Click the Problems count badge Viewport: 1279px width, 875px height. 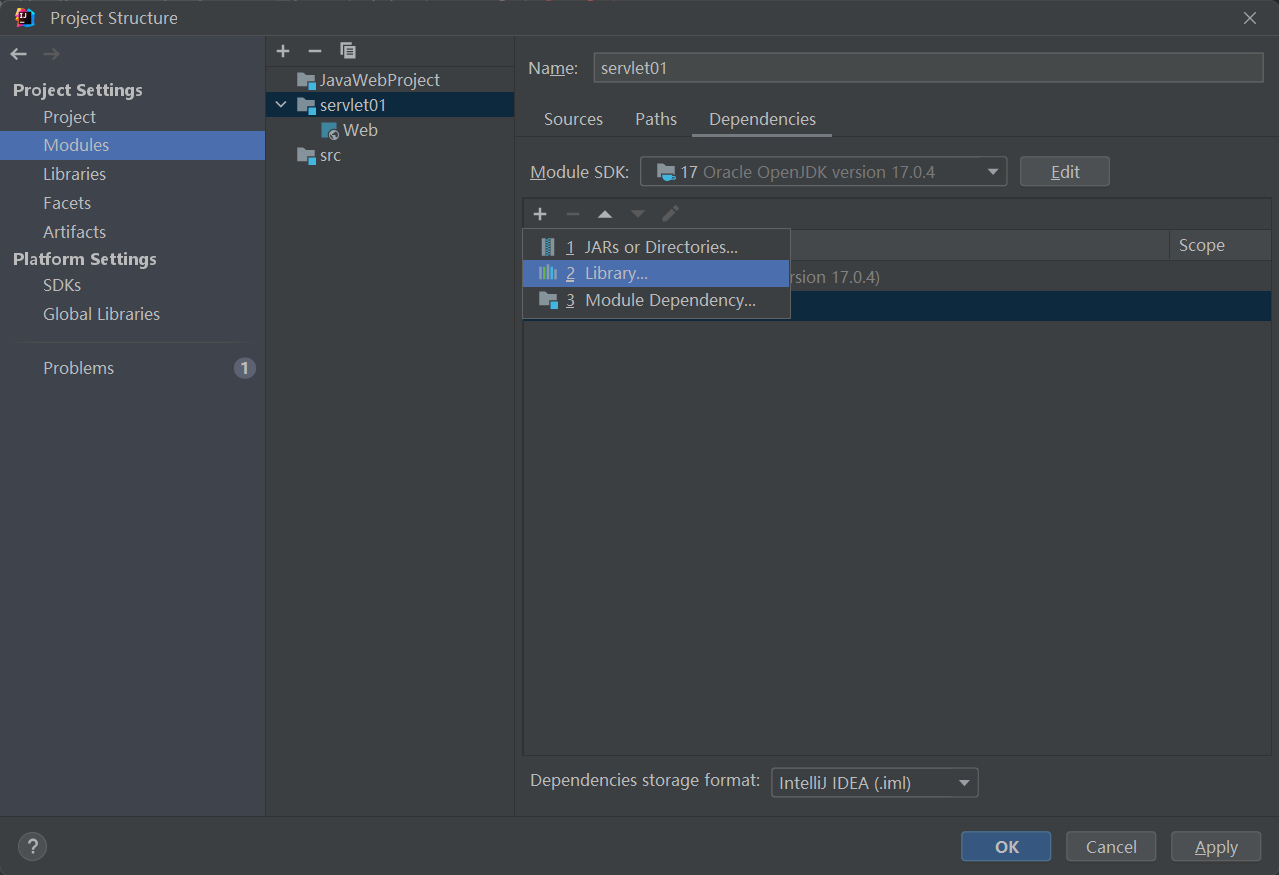(245, 368)
